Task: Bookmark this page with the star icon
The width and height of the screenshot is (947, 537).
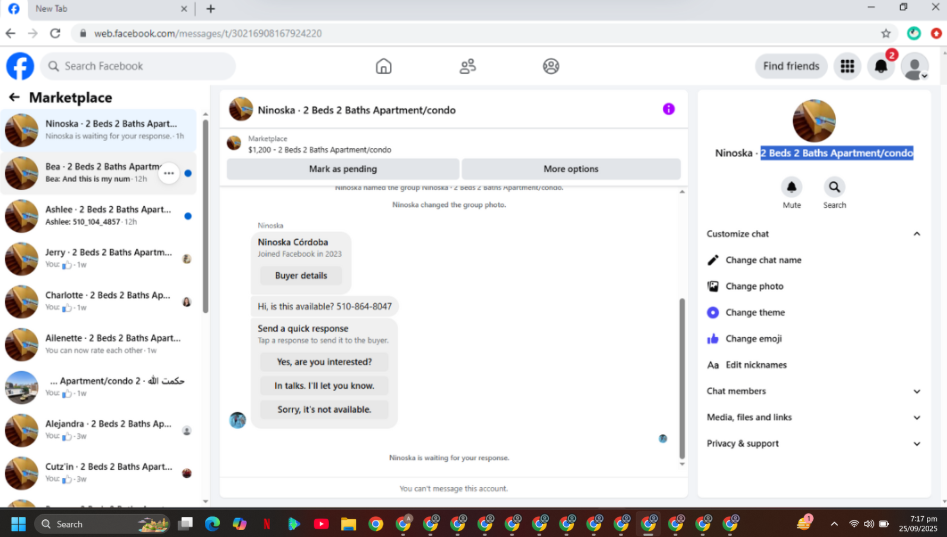Action: tap(885, 33)
